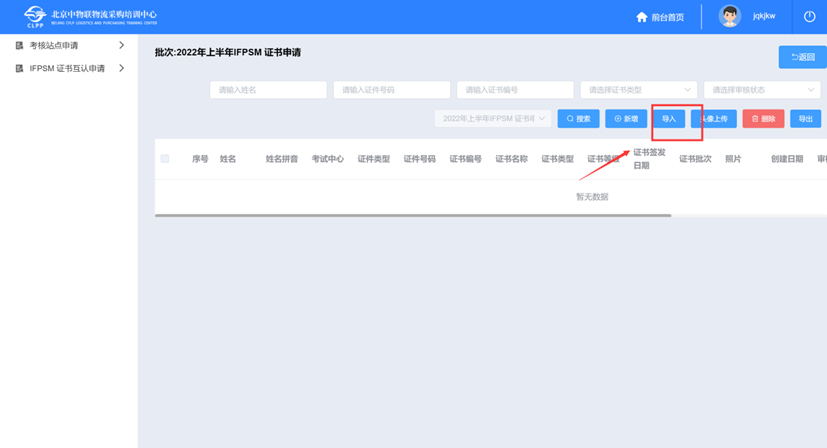
Task: Open the 请选择审核状态 dropdown
Action: coord(762,90)
